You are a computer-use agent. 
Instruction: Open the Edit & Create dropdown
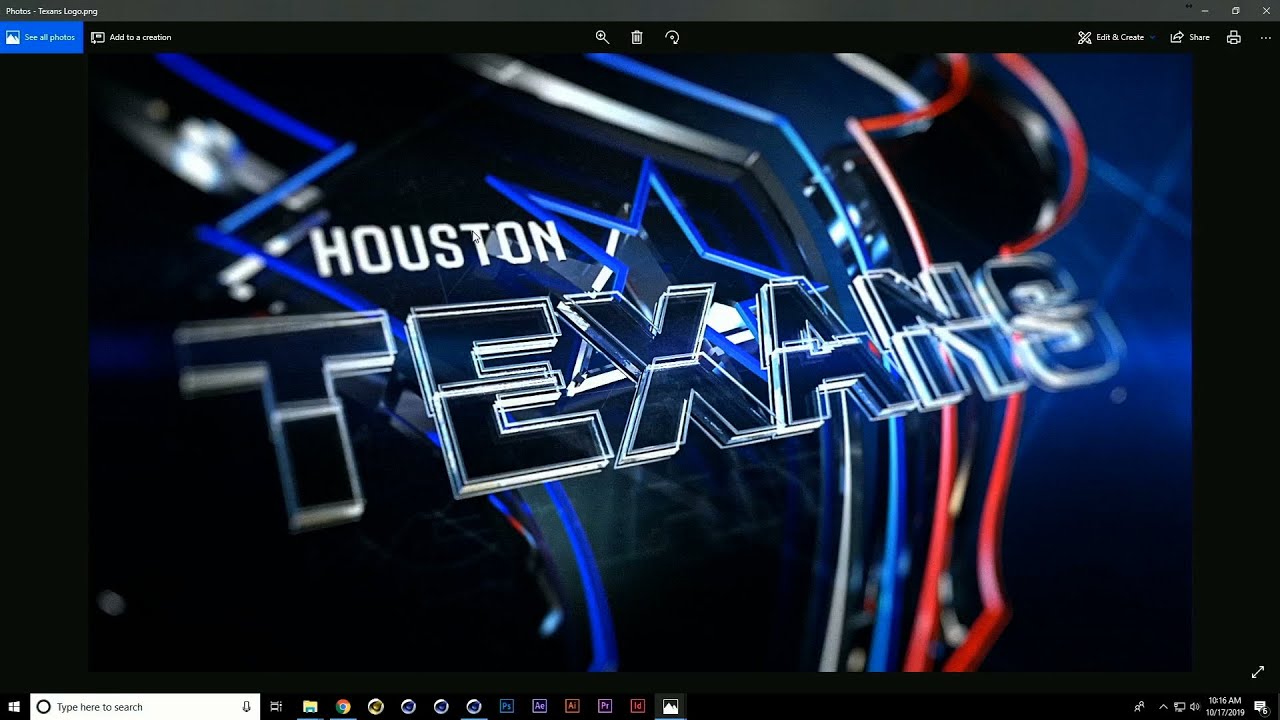[1116, 37]
